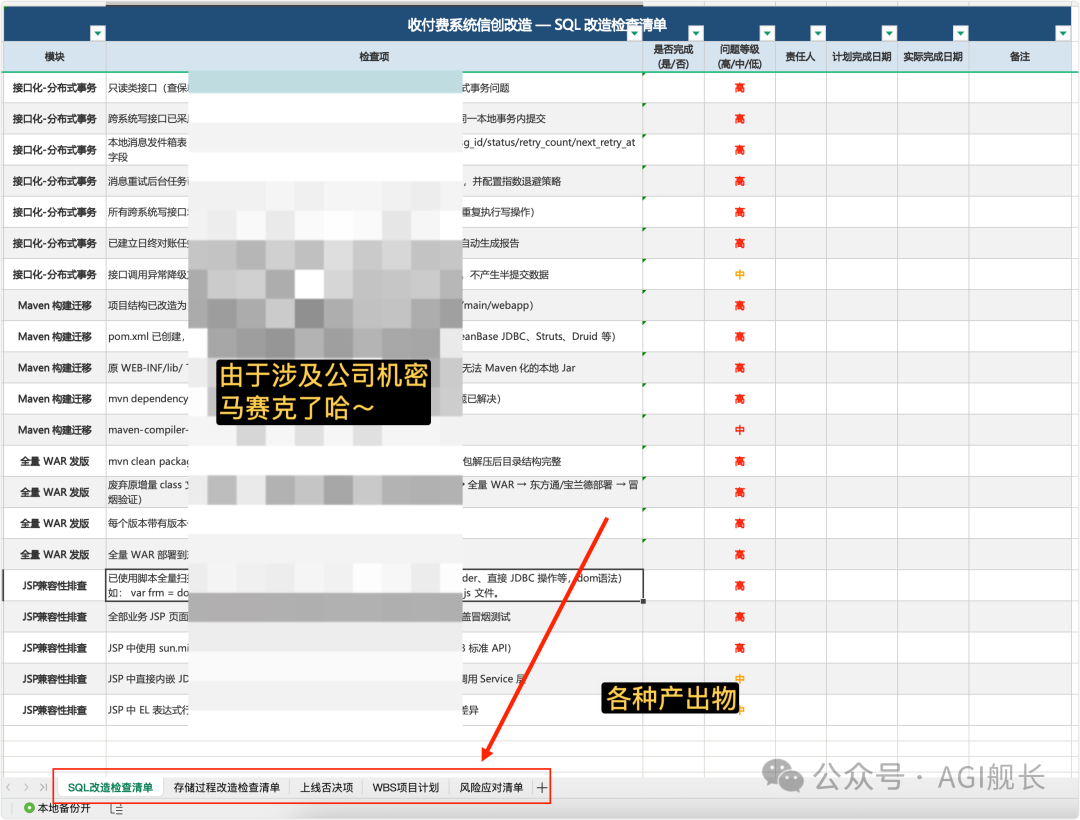The width and height of the screenshot is (1080, 820).
Task: Click empty 是否完成 cell in 只读类接口 row
Action: coord(674,87)
